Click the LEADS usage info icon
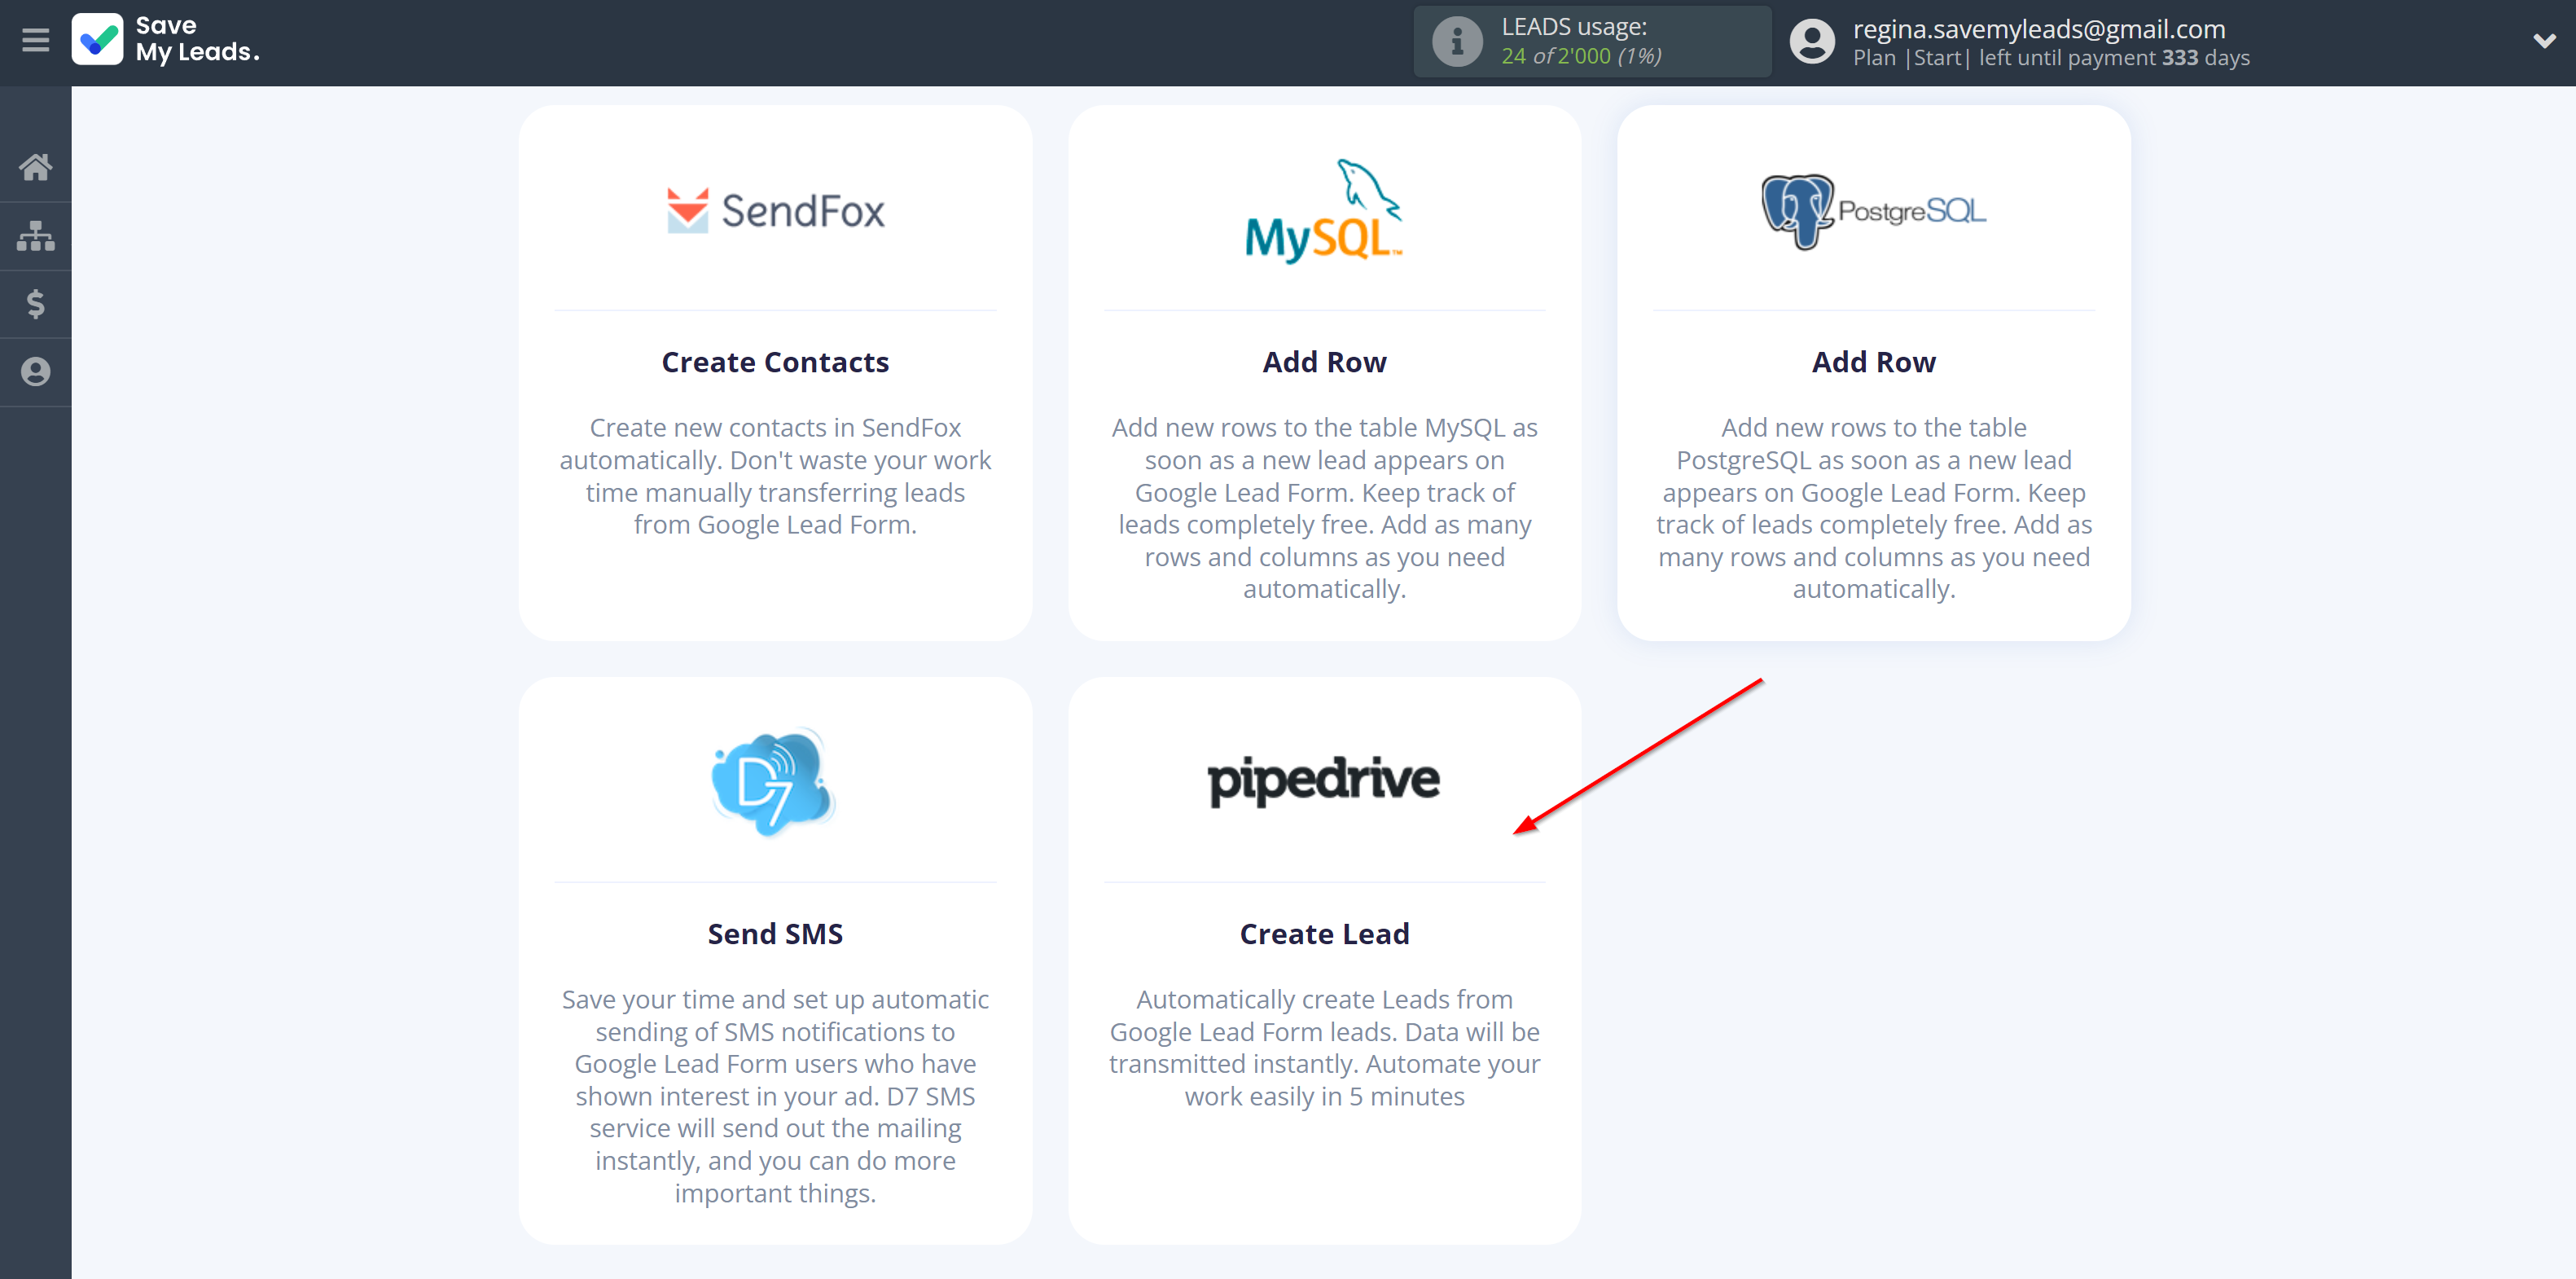This screenshot has height=1279, width=2576. tap(1457, 42)
